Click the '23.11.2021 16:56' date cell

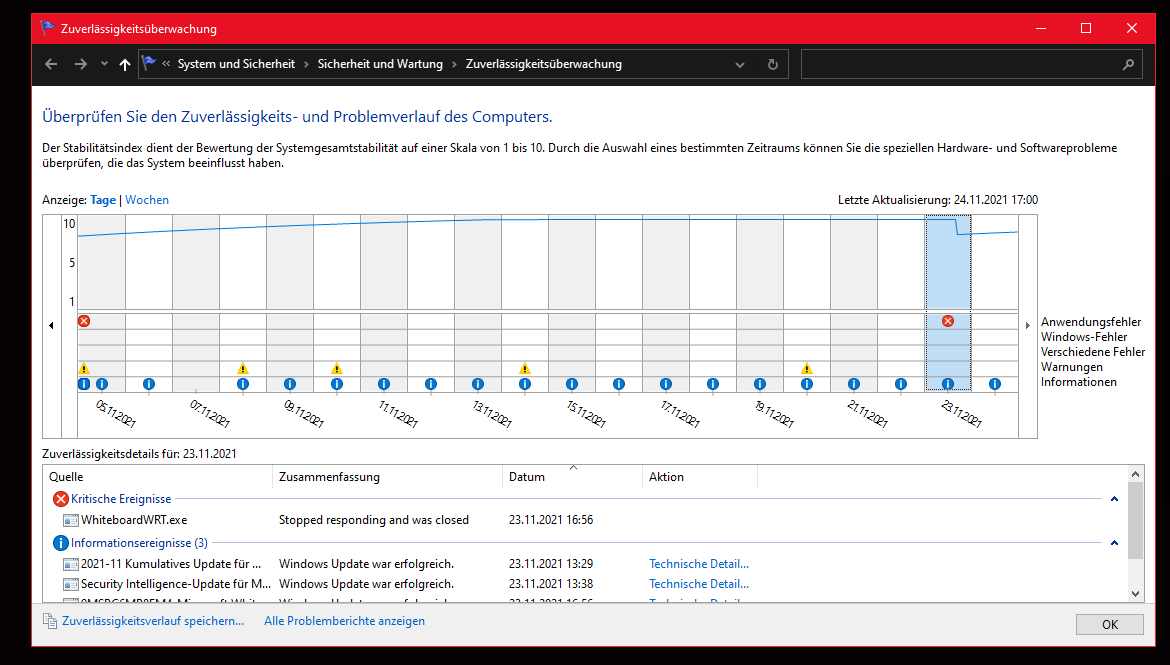point(551,519)
